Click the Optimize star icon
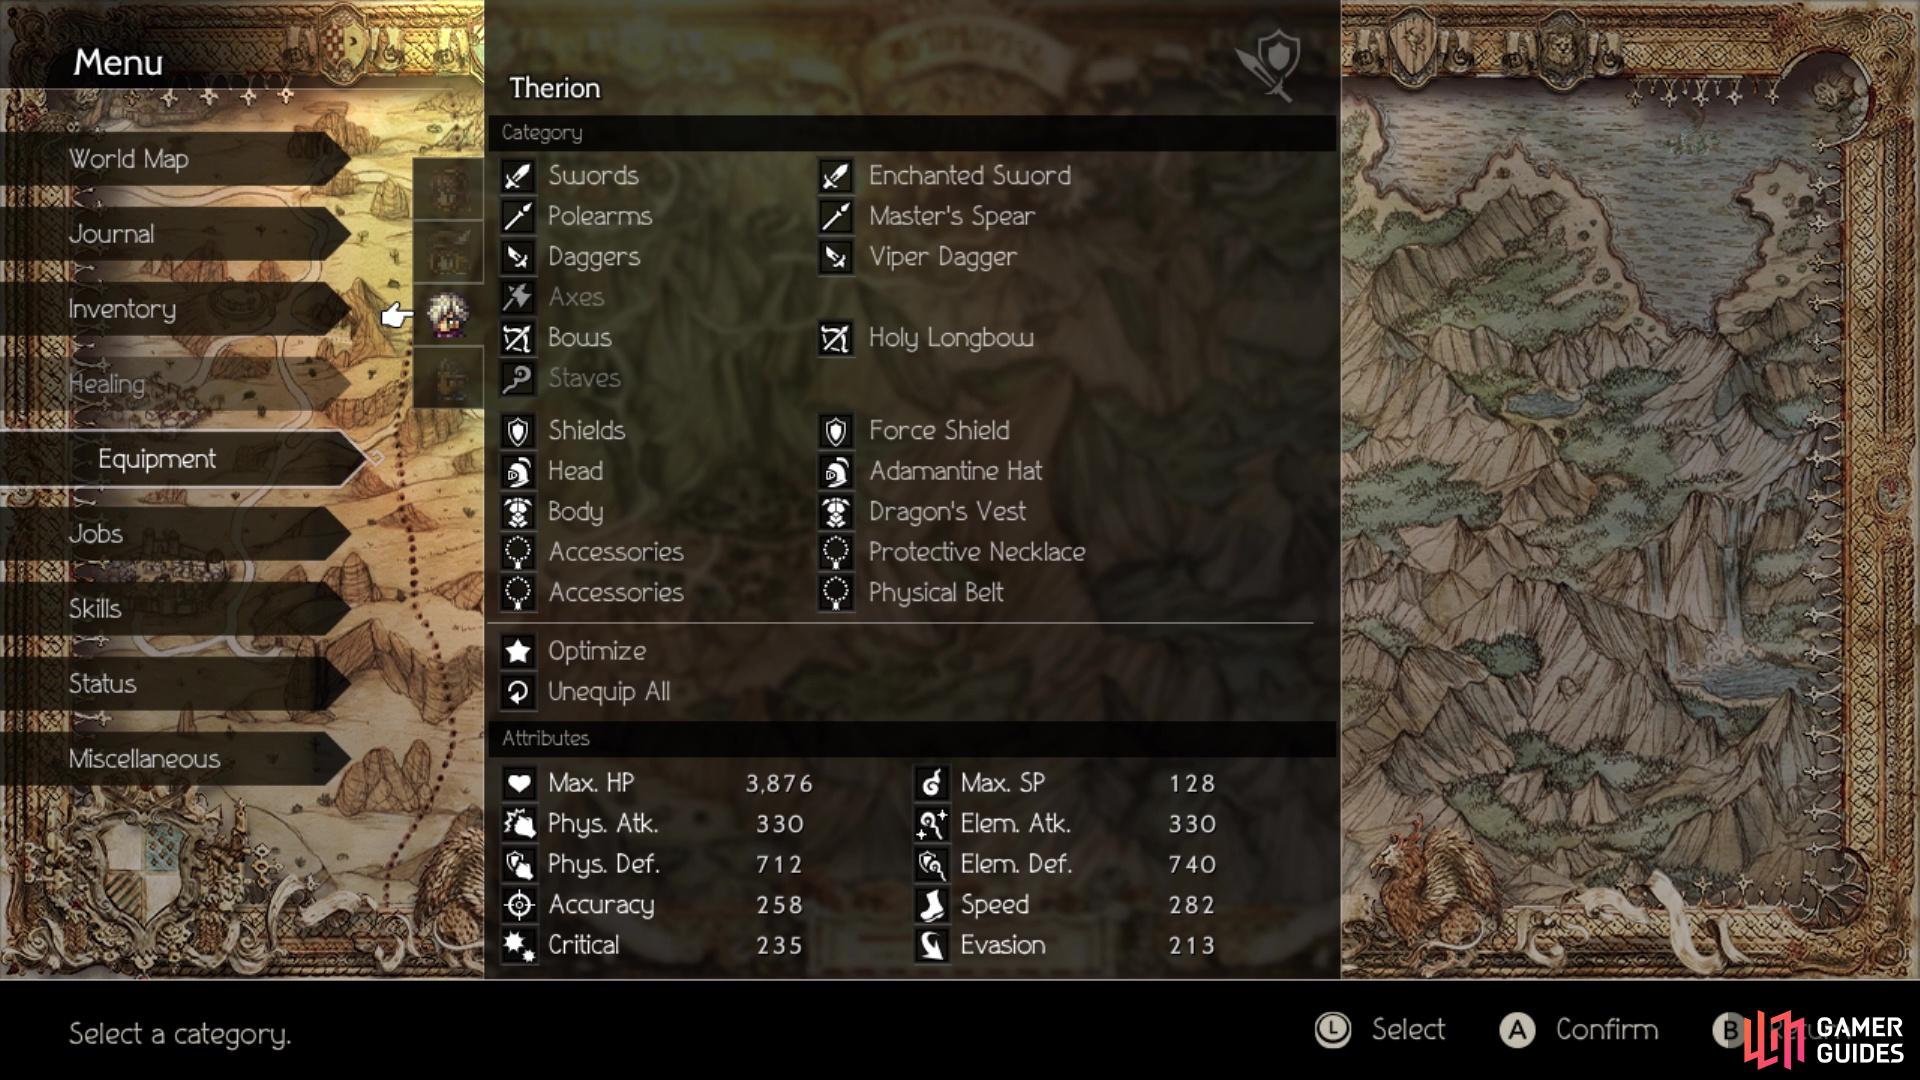Image resolution: width=1920 pixels, height=1080 pixels. click(518, 651)
